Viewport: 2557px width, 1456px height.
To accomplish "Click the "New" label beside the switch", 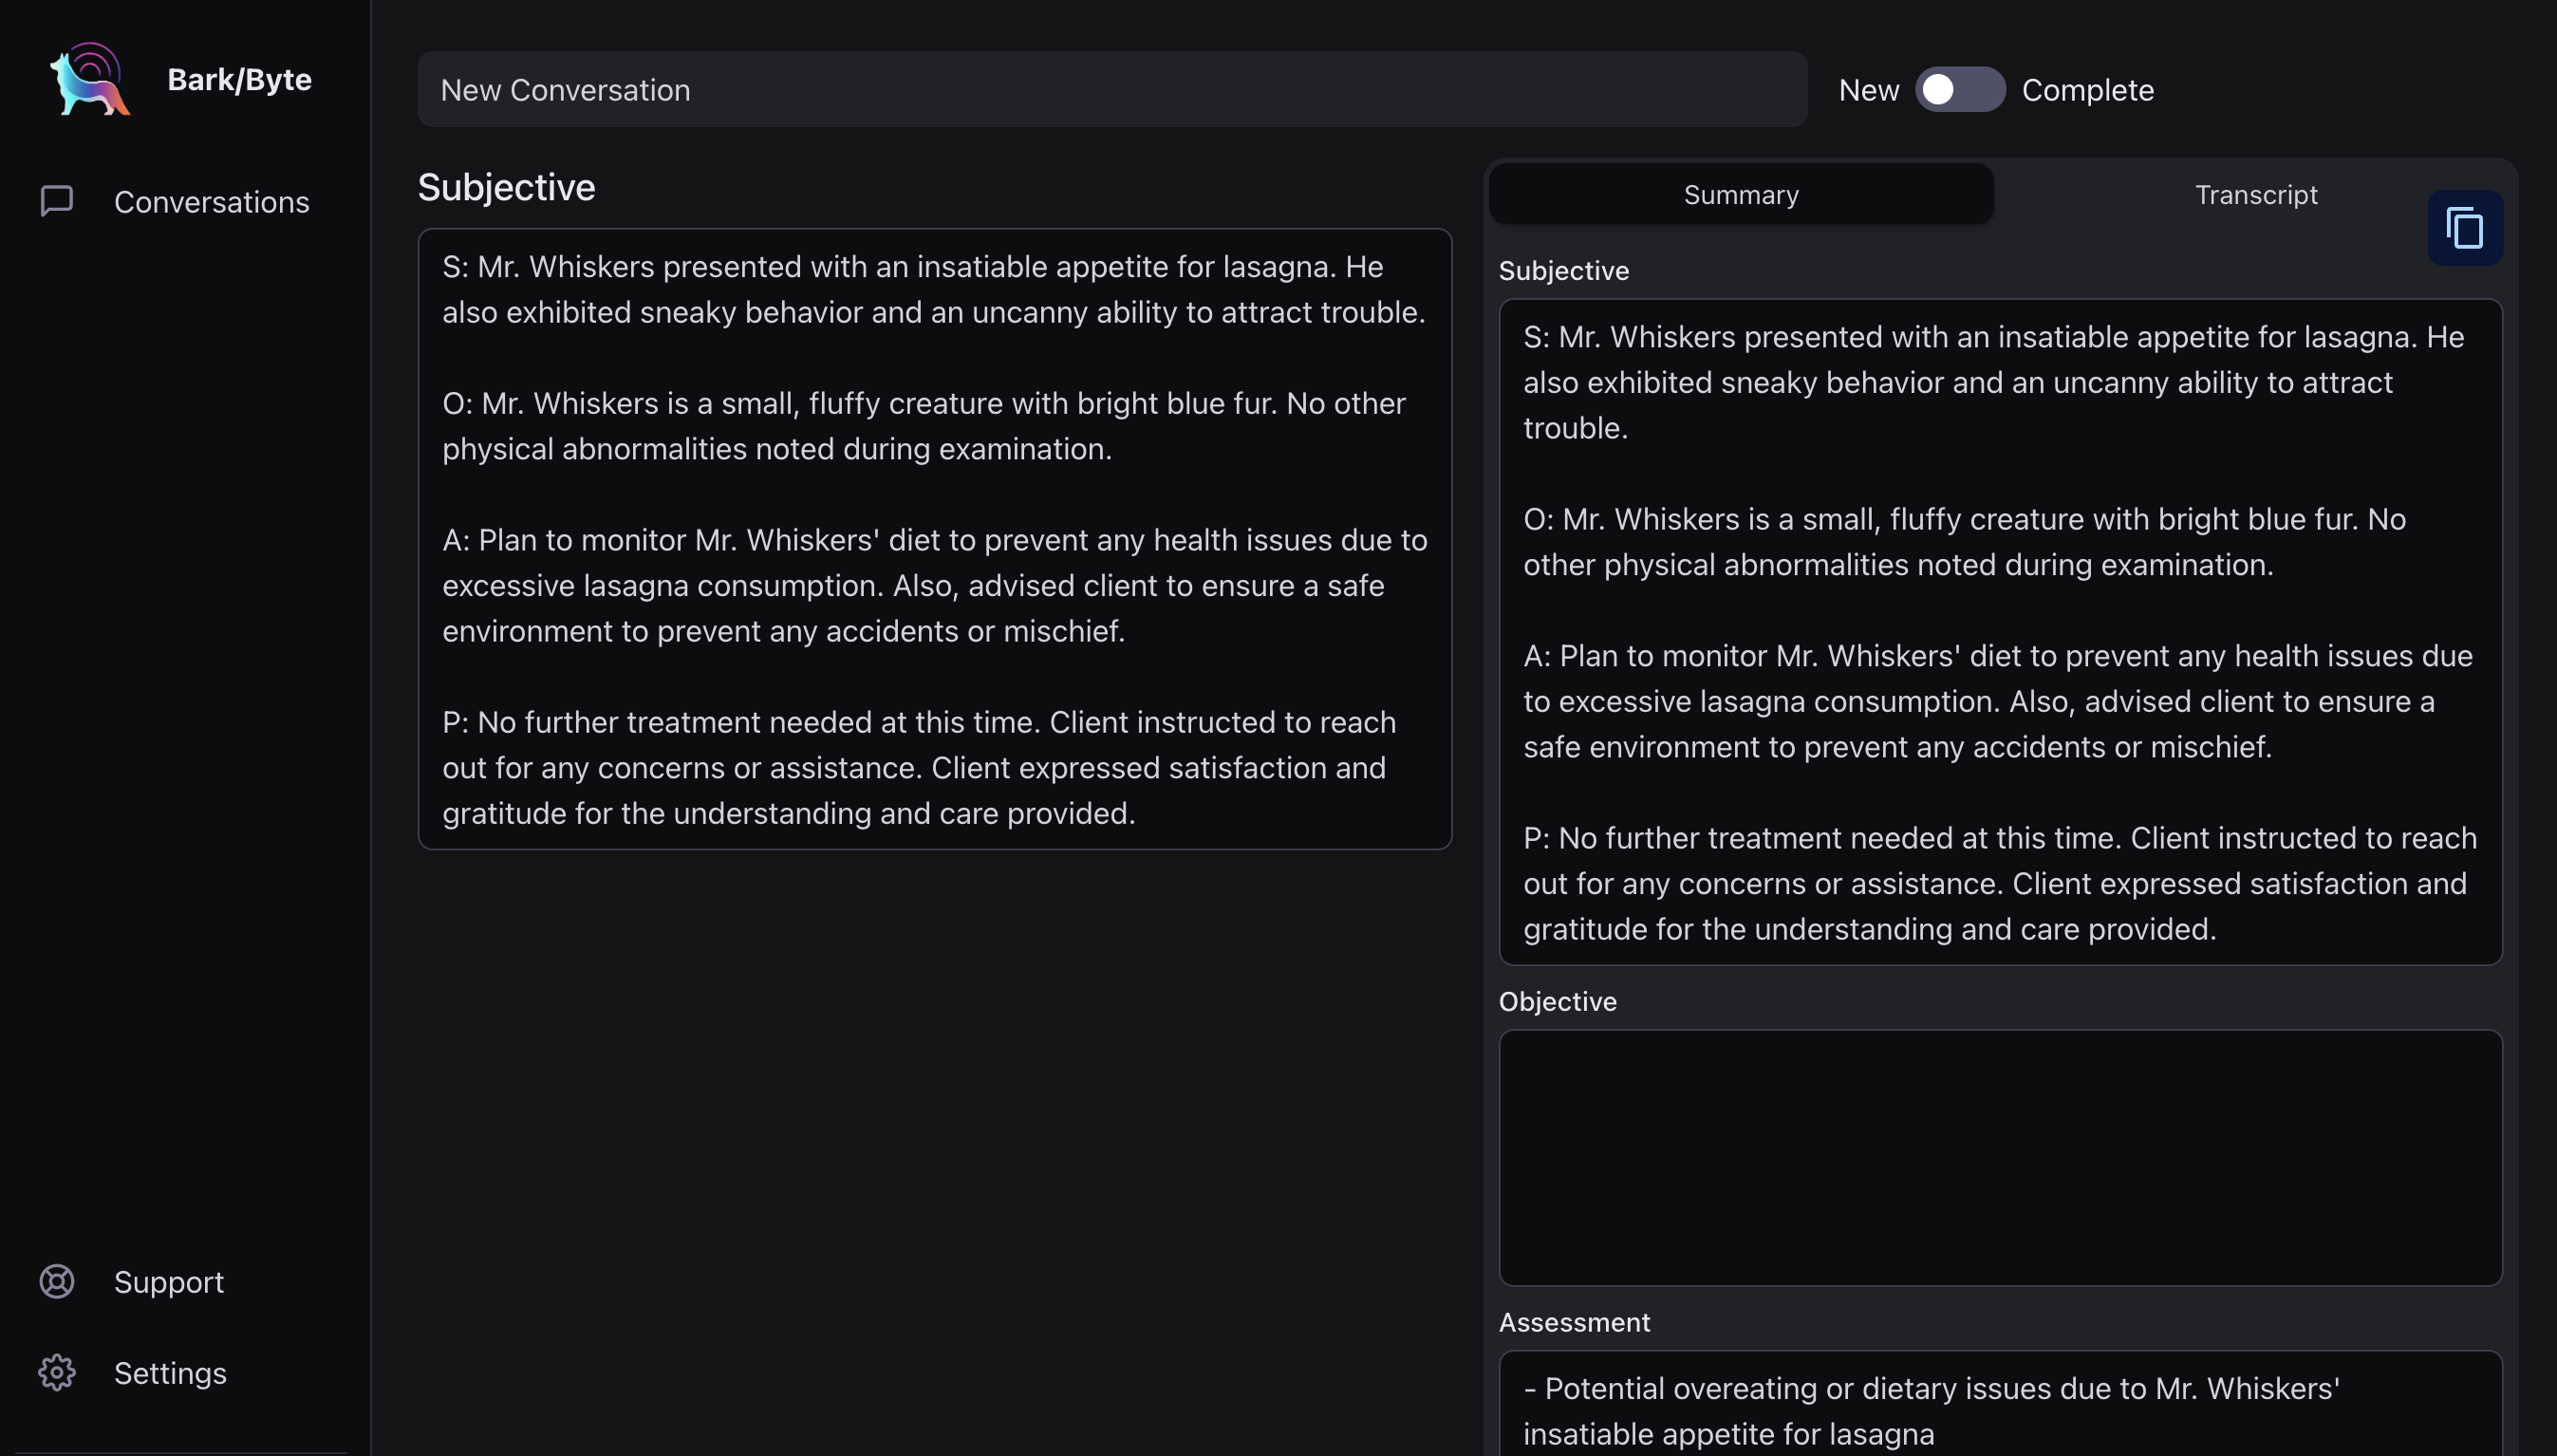I will point(1868,90).
